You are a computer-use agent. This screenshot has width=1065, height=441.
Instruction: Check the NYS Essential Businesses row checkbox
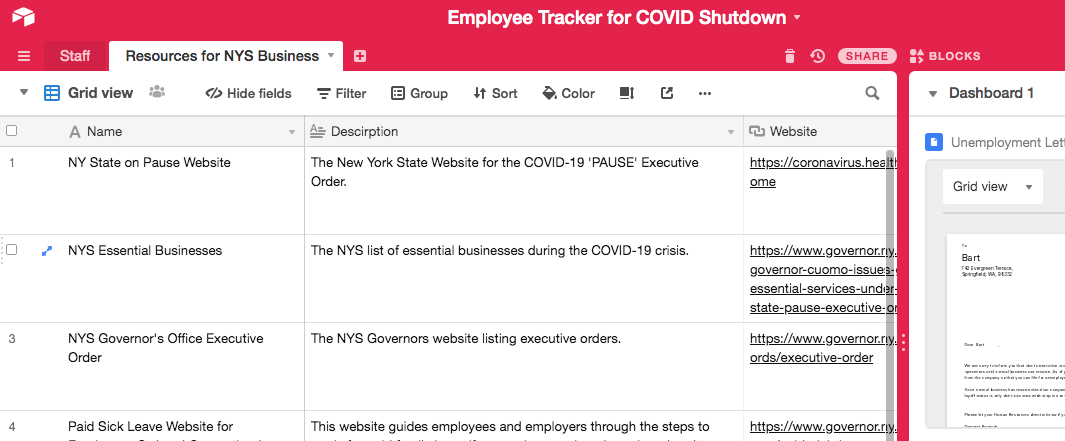click(x=12, y=250)
